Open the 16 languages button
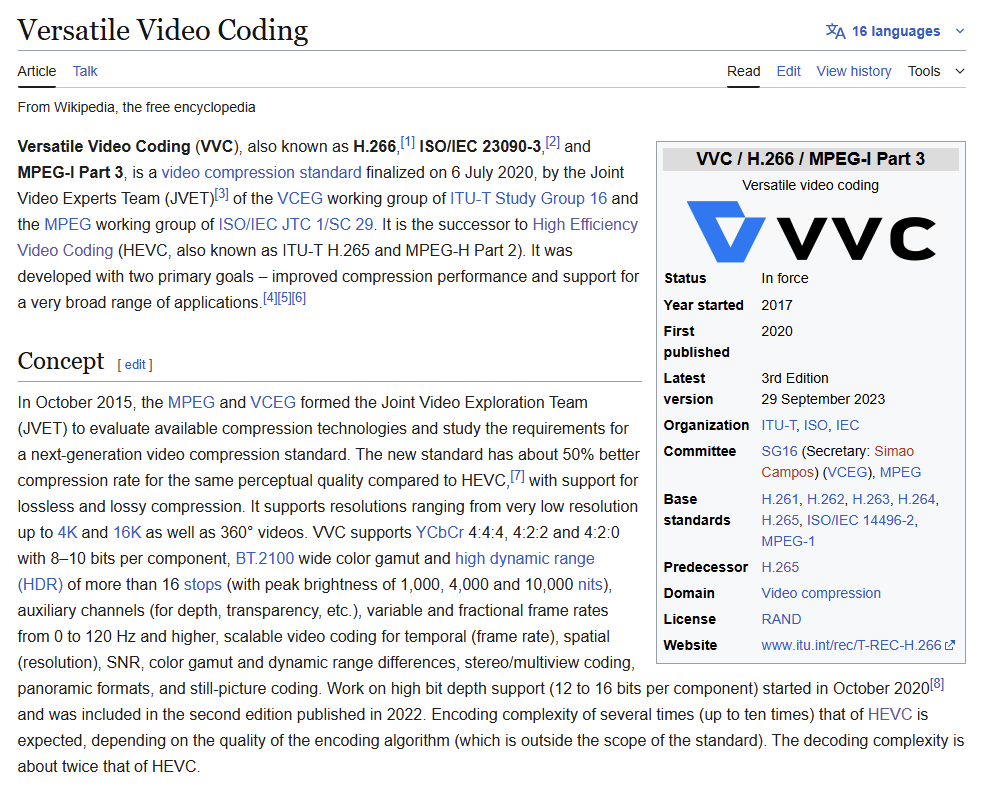The image size is (985, 795). (x=895, y=31)
